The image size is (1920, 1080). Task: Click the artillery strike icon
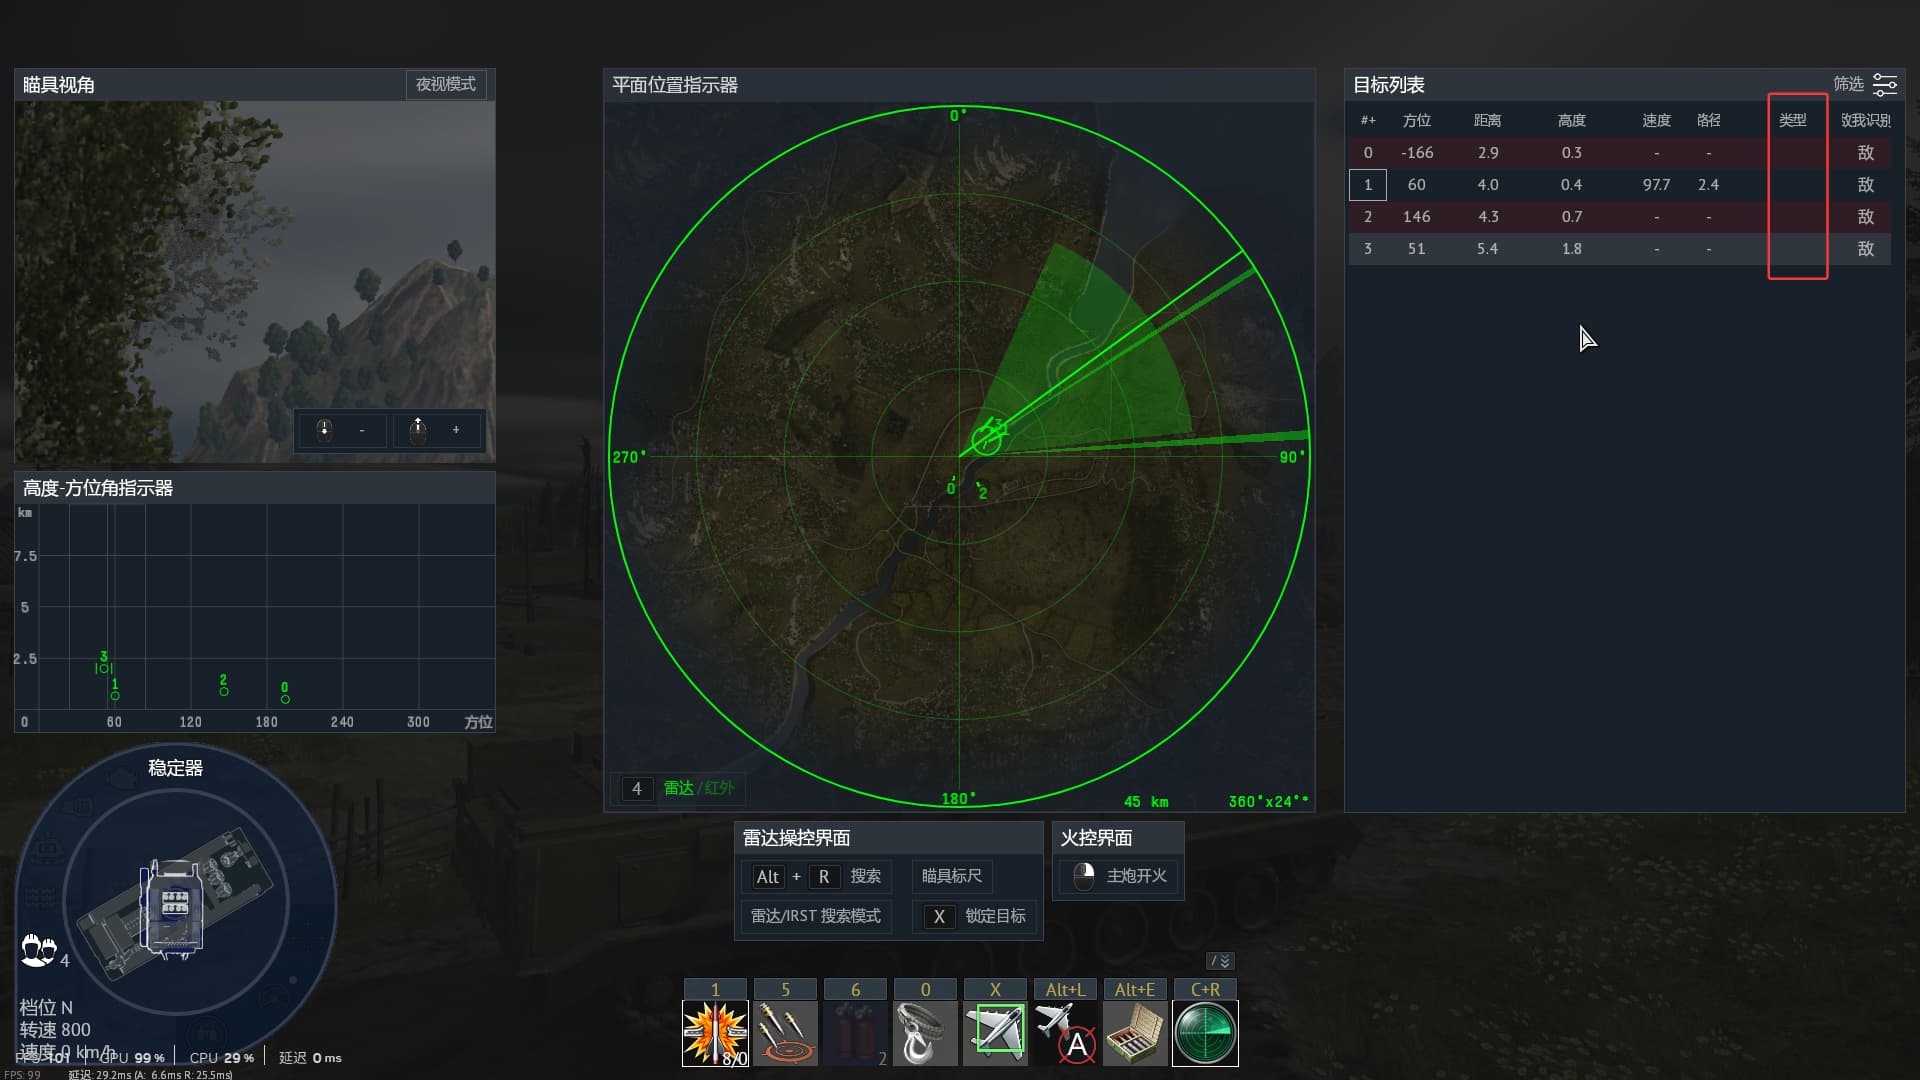click(x=785, y=1033)
